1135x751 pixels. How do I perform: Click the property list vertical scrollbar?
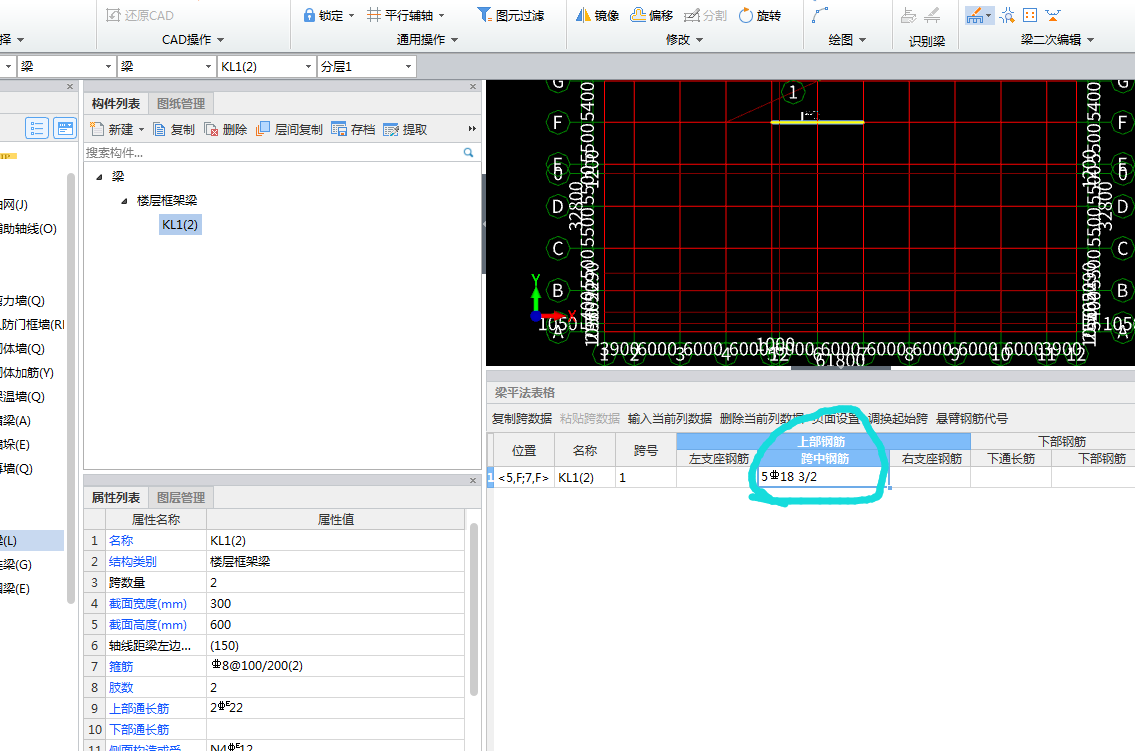coord(474,609)
